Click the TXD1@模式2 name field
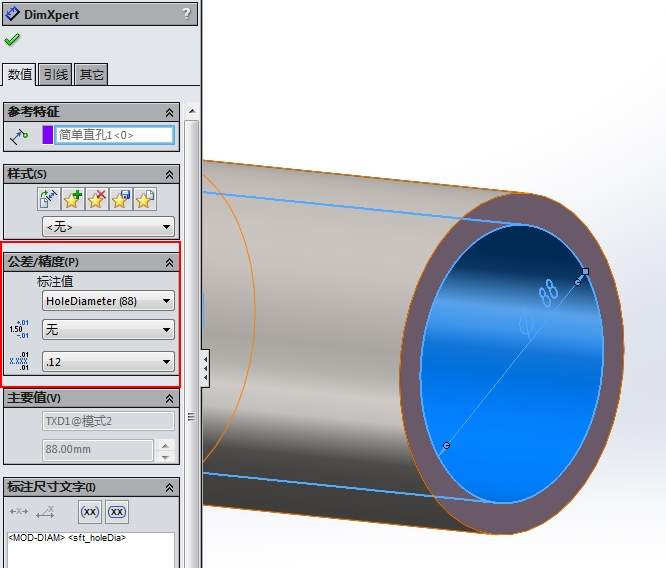 108,421
